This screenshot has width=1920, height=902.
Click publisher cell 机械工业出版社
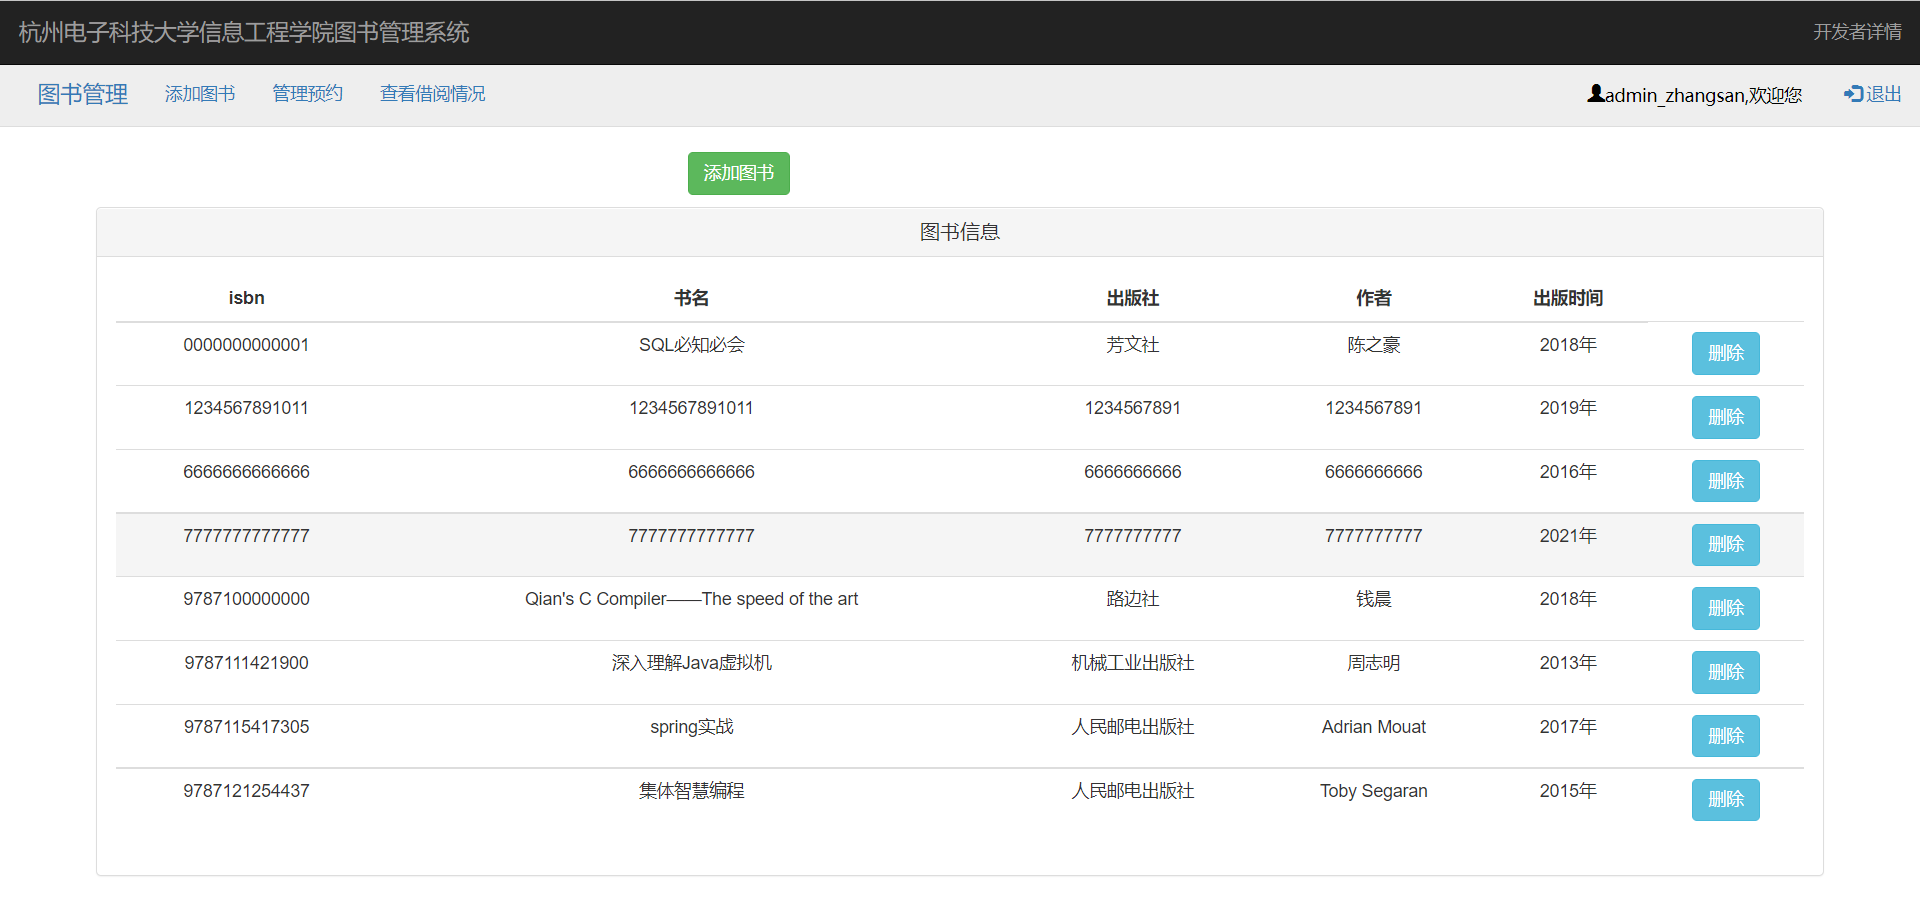pos(1133,663)
